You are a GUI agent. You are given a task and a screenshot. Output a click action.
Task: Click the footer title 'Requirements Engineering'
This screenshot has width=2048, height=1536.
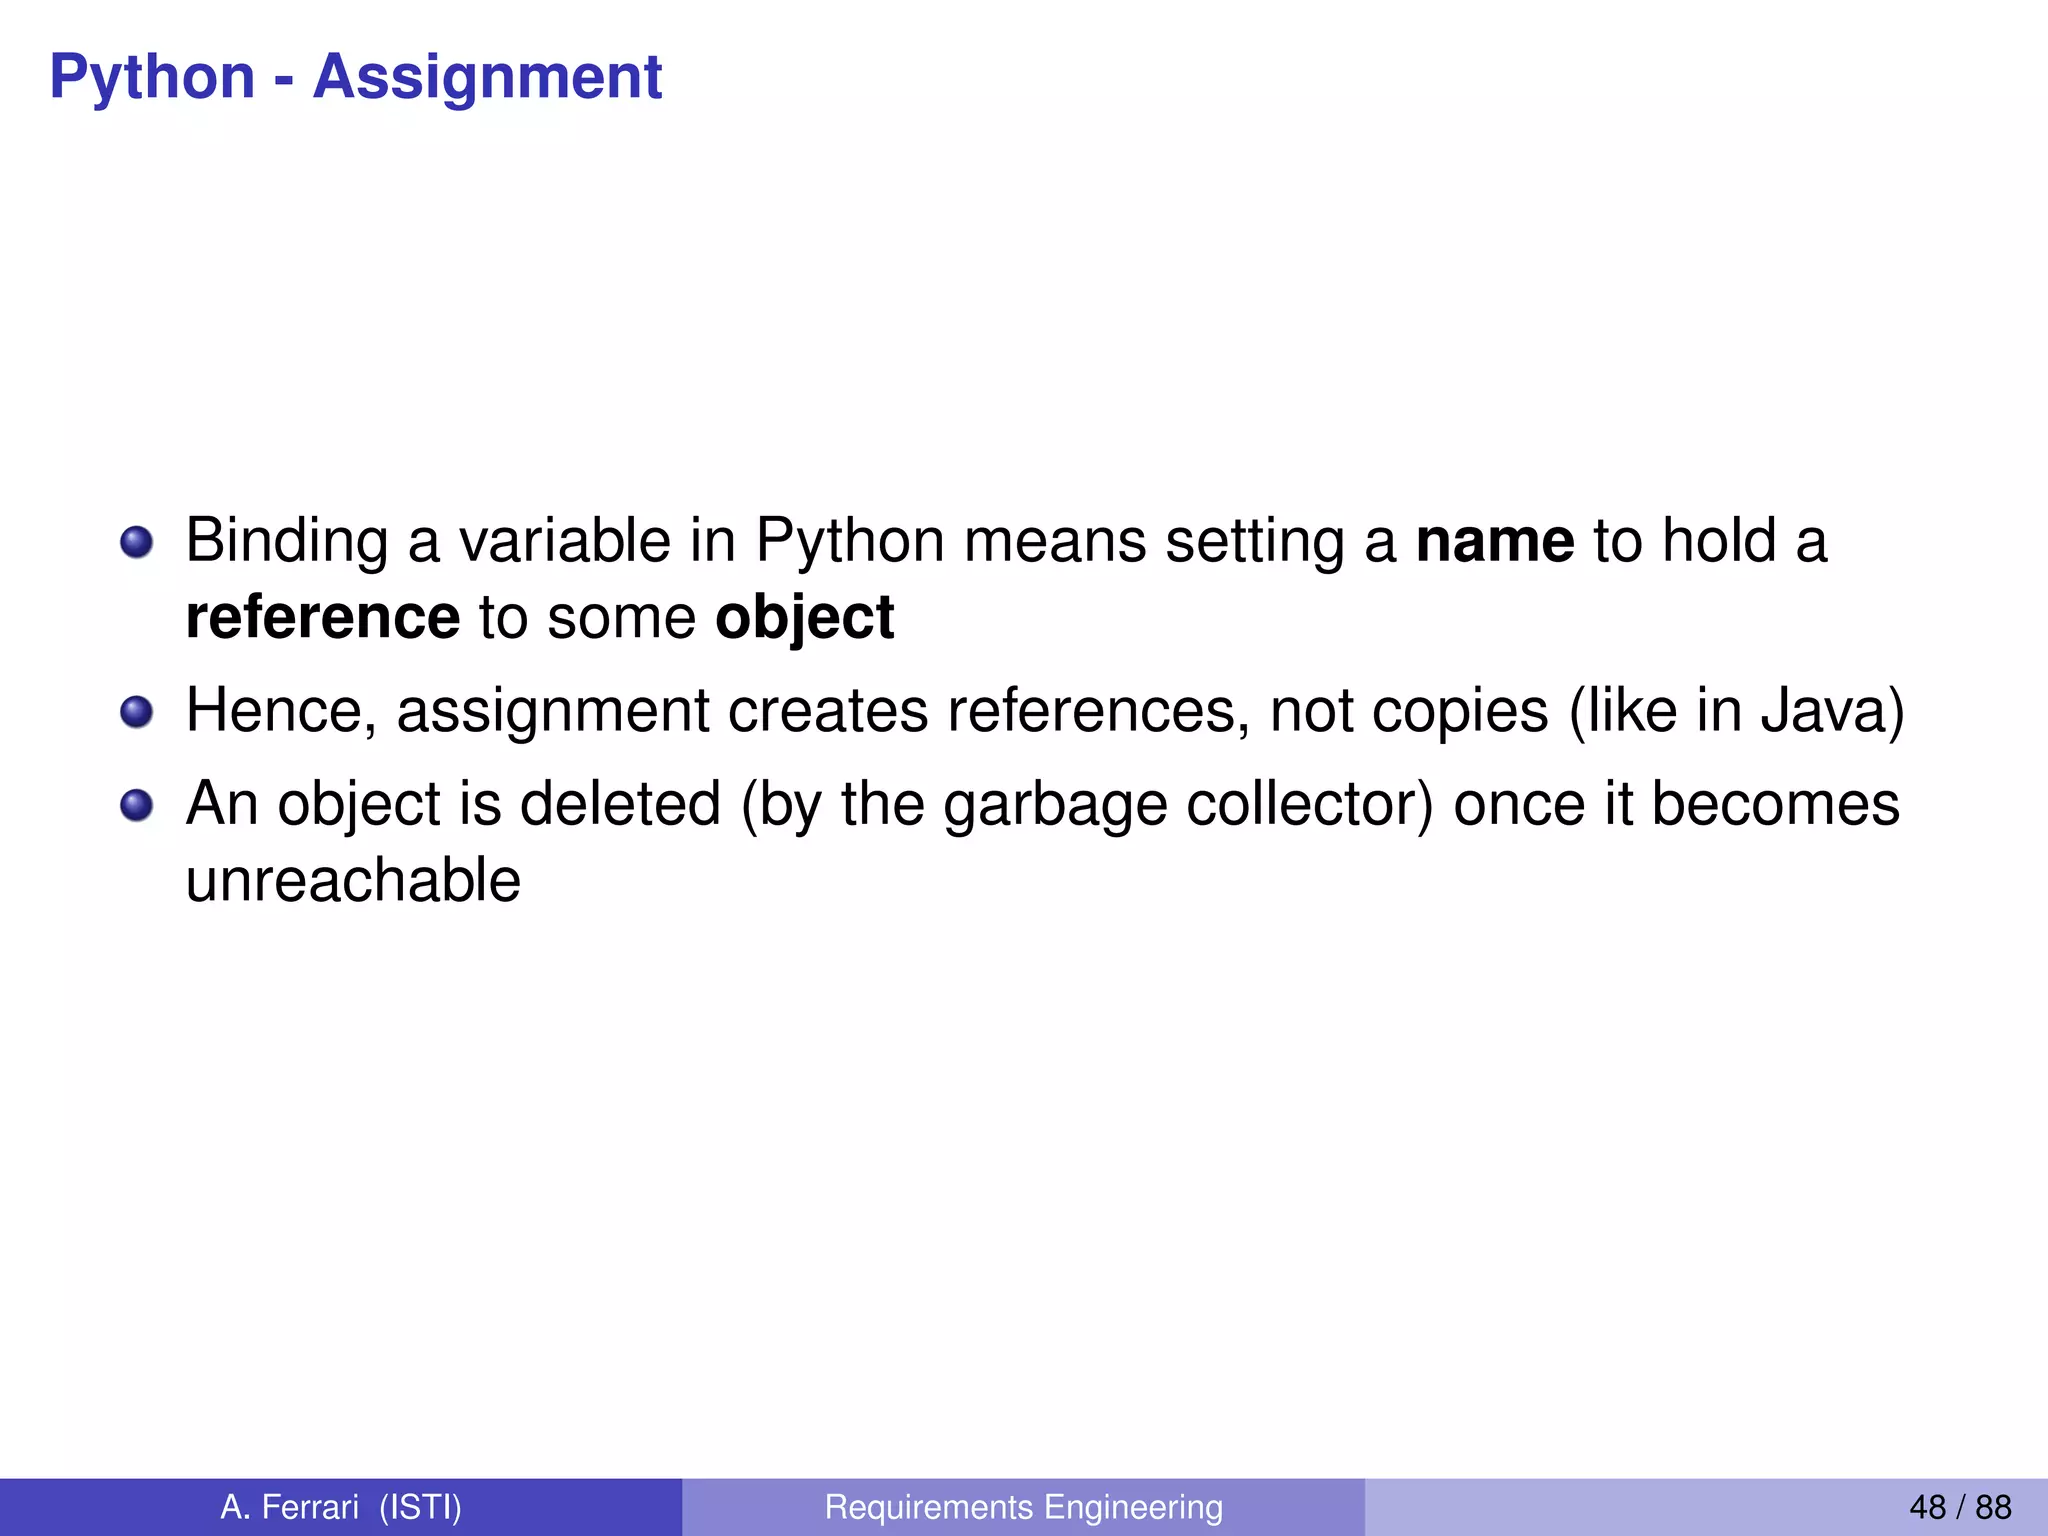tap(1024, 1507)
